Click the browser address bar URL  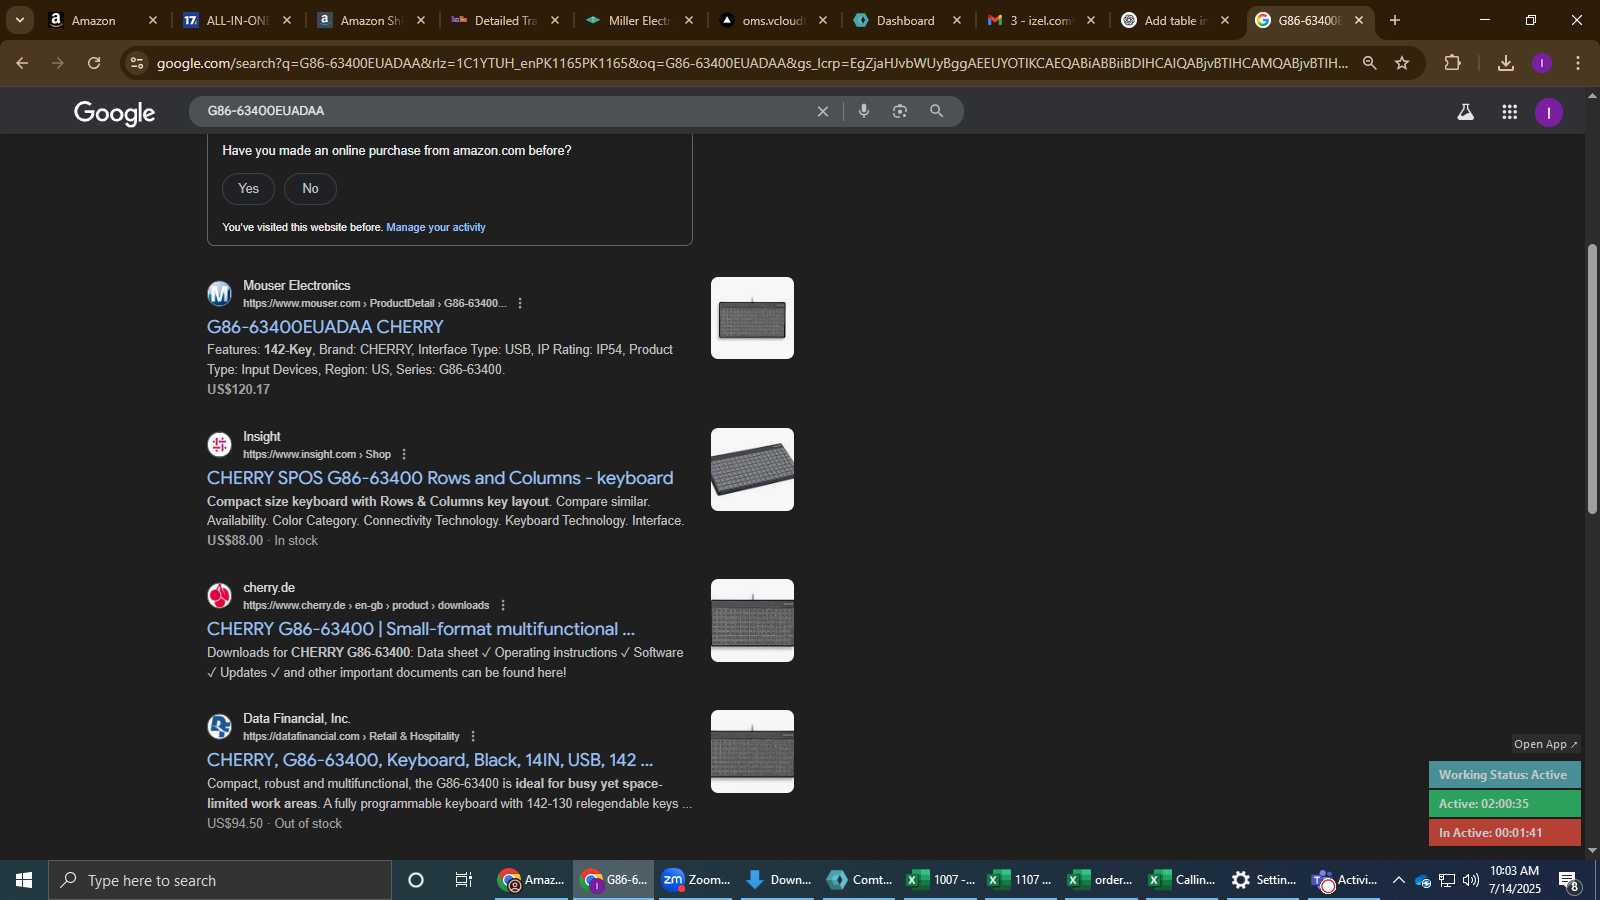752,63
